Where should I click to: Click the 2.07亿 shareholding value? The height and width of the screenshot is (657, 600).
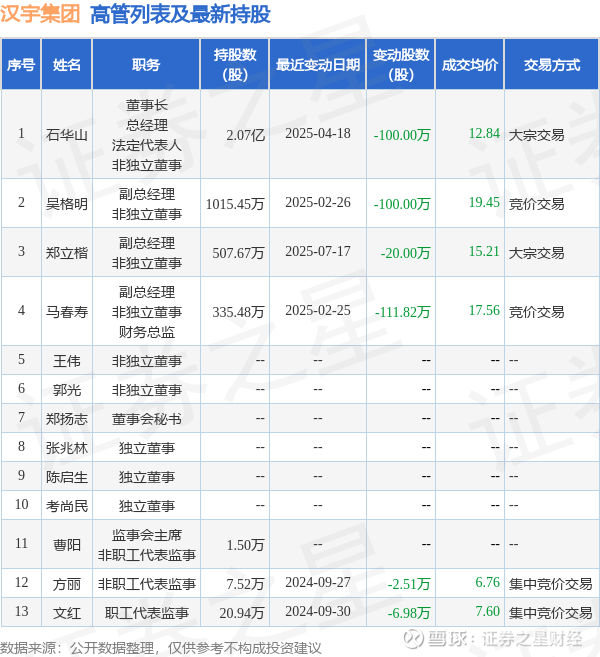tap(246, 135)
